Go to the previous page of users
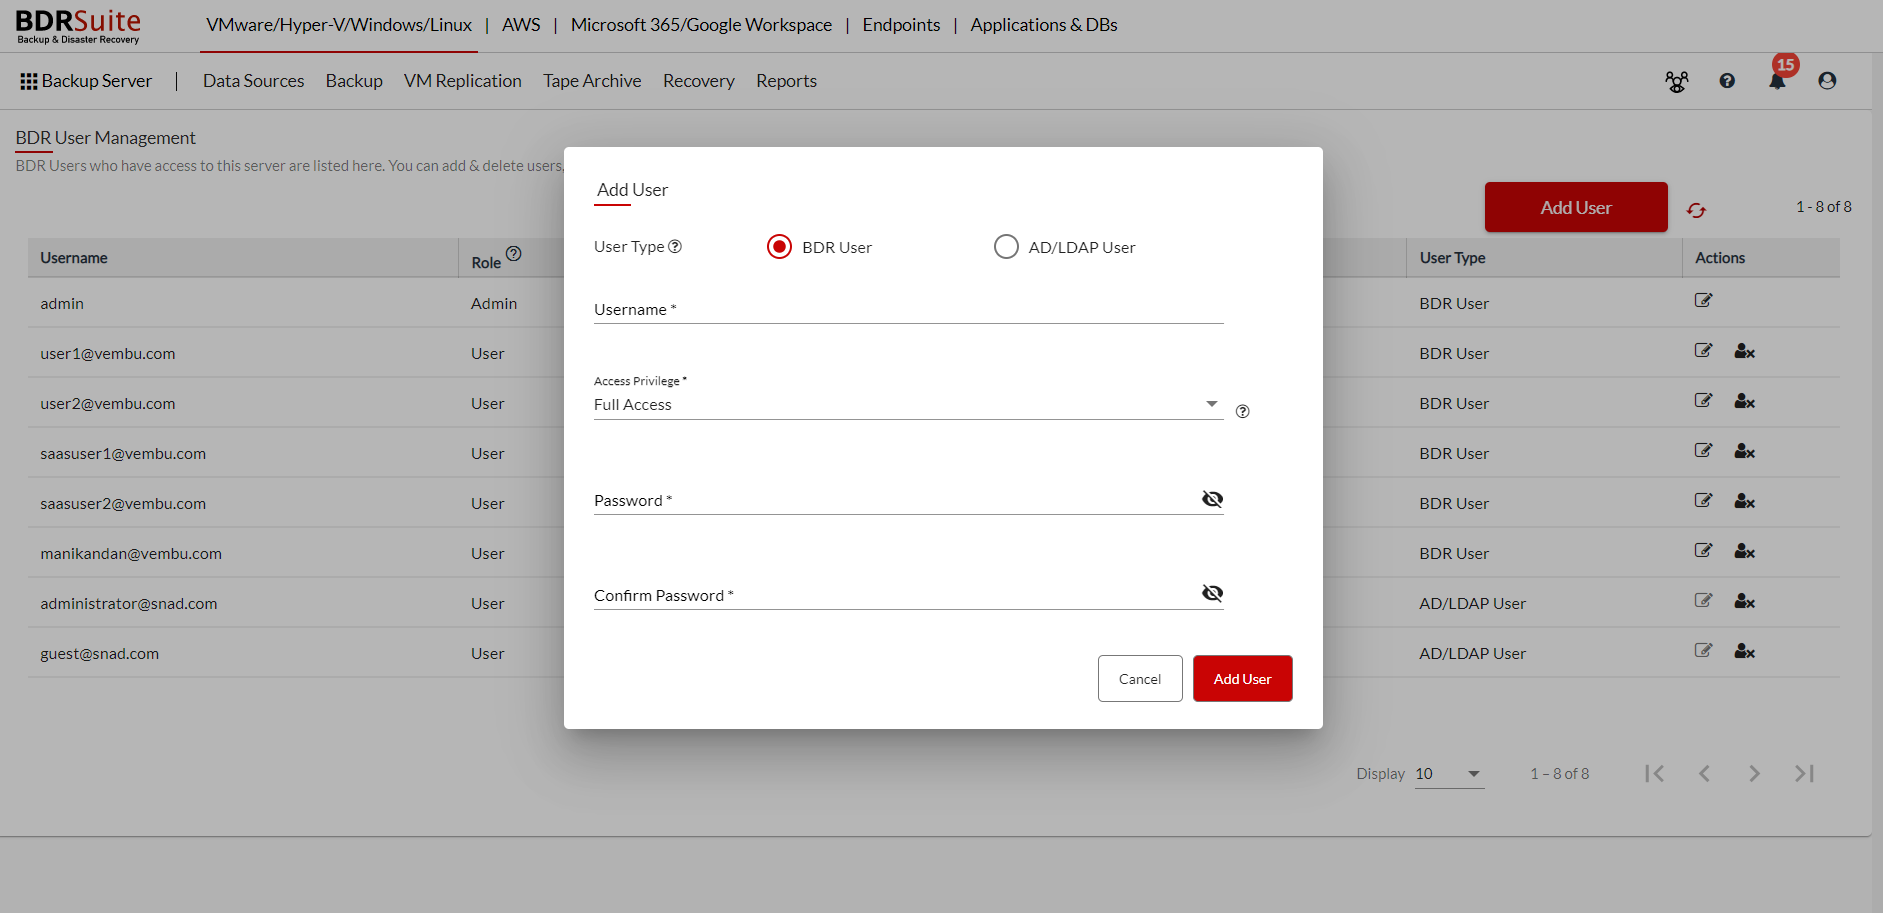The height and width of the screenshot is (913, 1883). click(1704, 774)
